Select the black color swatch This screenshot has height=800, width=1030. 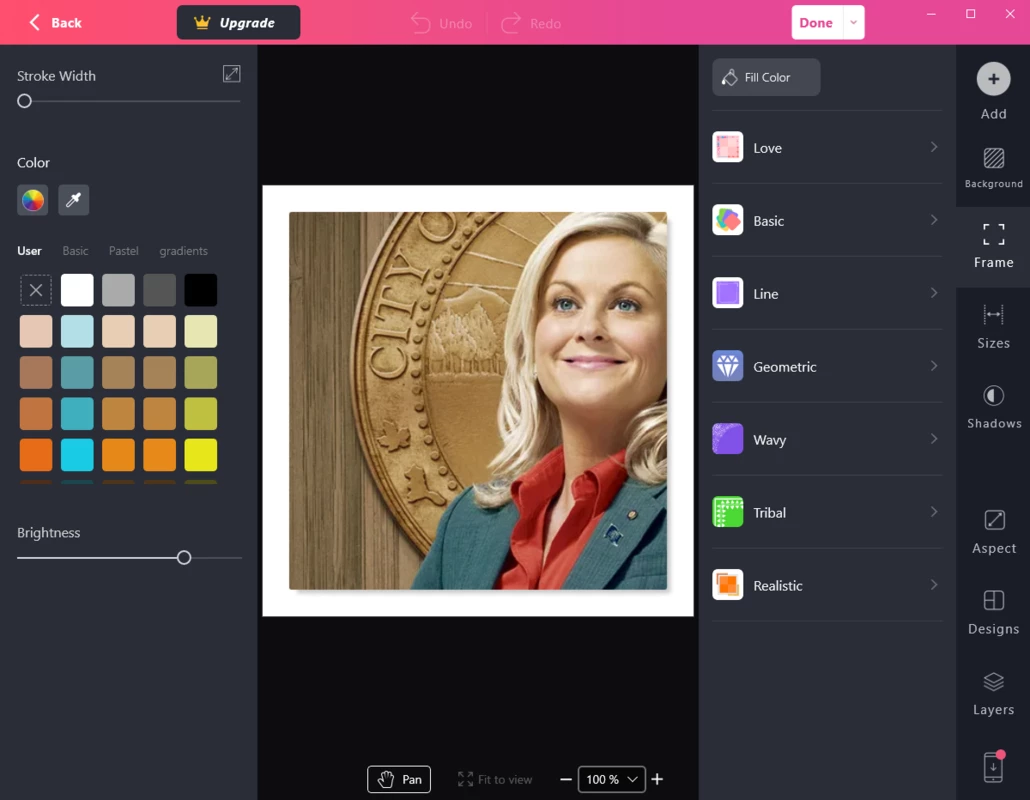[x=200, y=290]
